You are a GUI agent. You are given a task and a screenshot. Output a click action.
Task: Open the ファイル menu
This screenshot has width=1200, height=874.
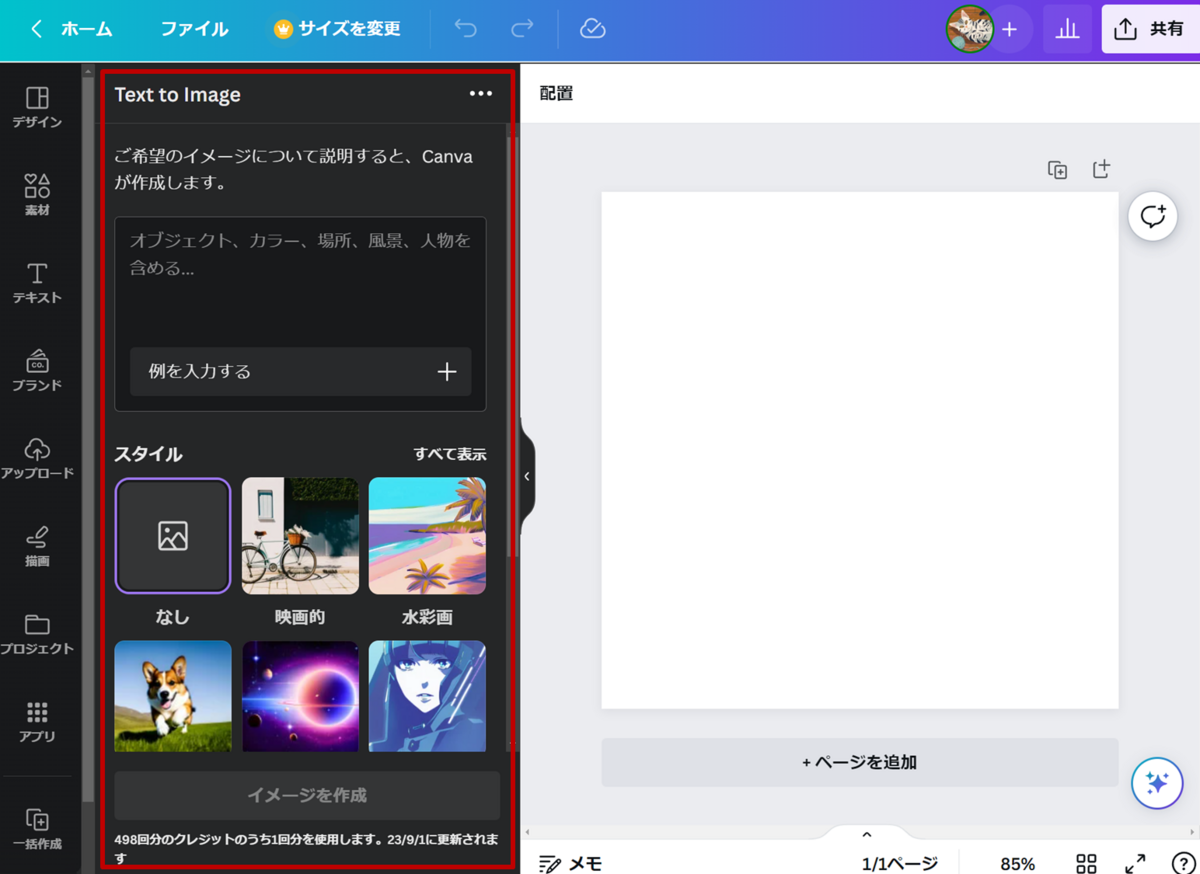tap(194, 29)
